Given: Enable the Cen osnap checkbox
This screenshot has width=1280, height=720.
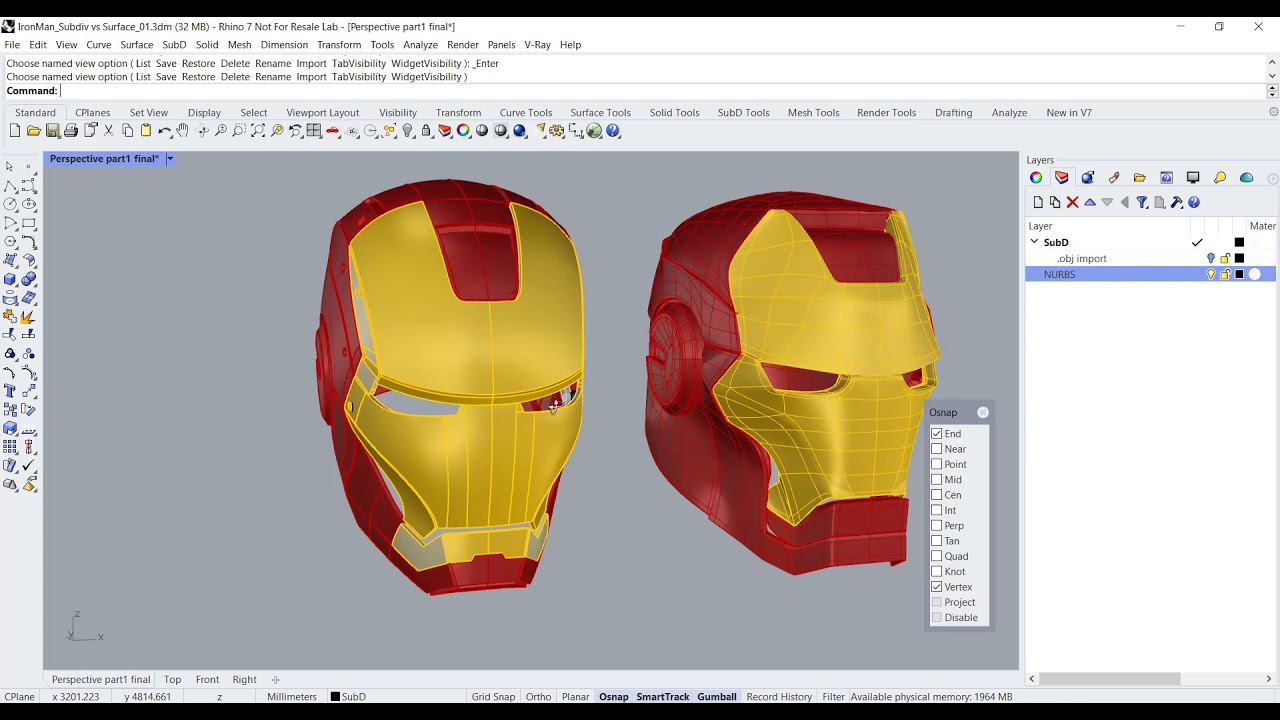Looking at the screenshot, I should 937,495.
